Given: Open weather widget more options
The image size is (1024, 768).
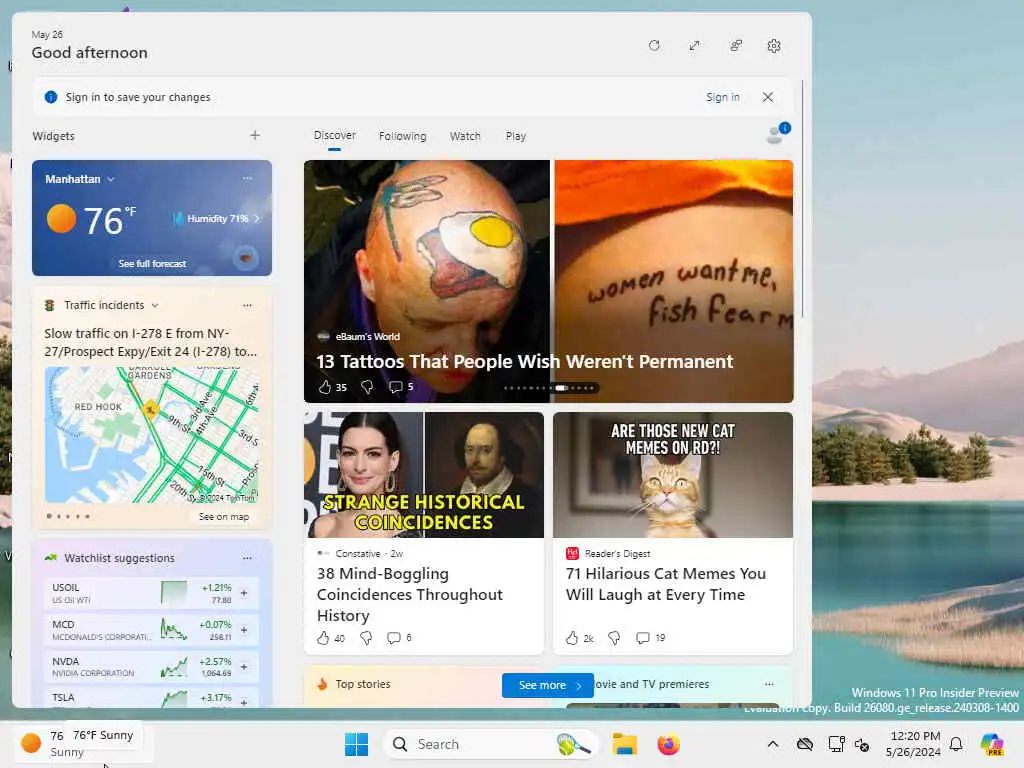Looking at the screenshot, I should pos(248,178).
